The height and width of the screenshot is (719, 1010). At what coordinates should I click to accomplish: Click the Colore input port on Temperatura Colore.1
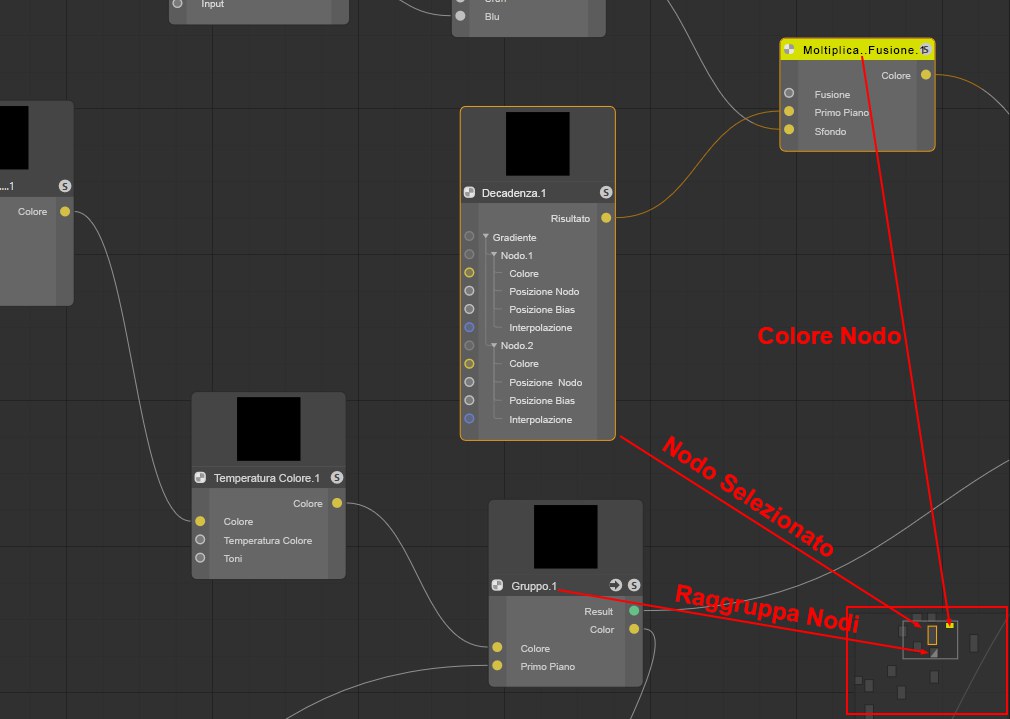200,521
